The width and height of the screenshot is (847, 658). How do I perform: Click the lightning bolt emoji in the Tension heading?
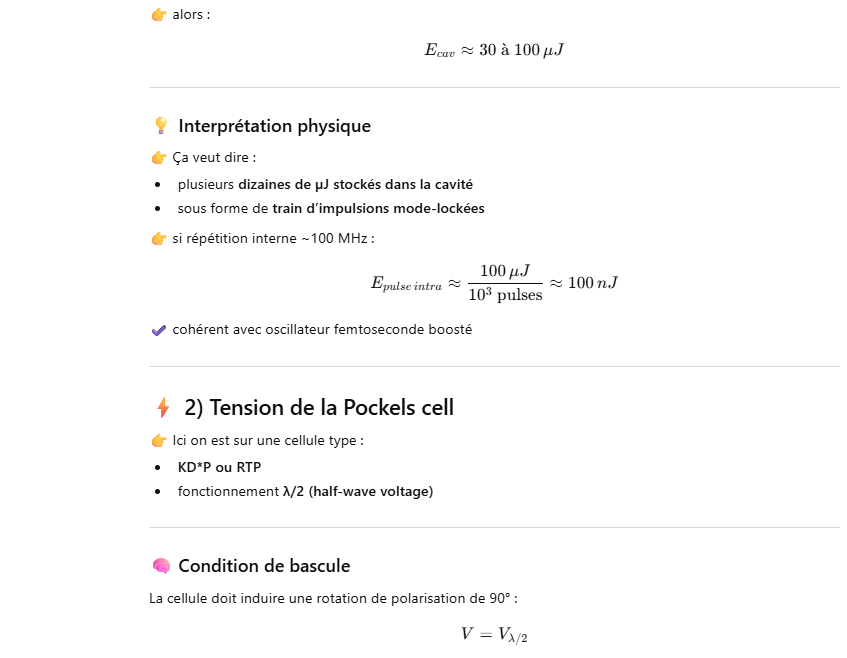click(x=162, y=408)
